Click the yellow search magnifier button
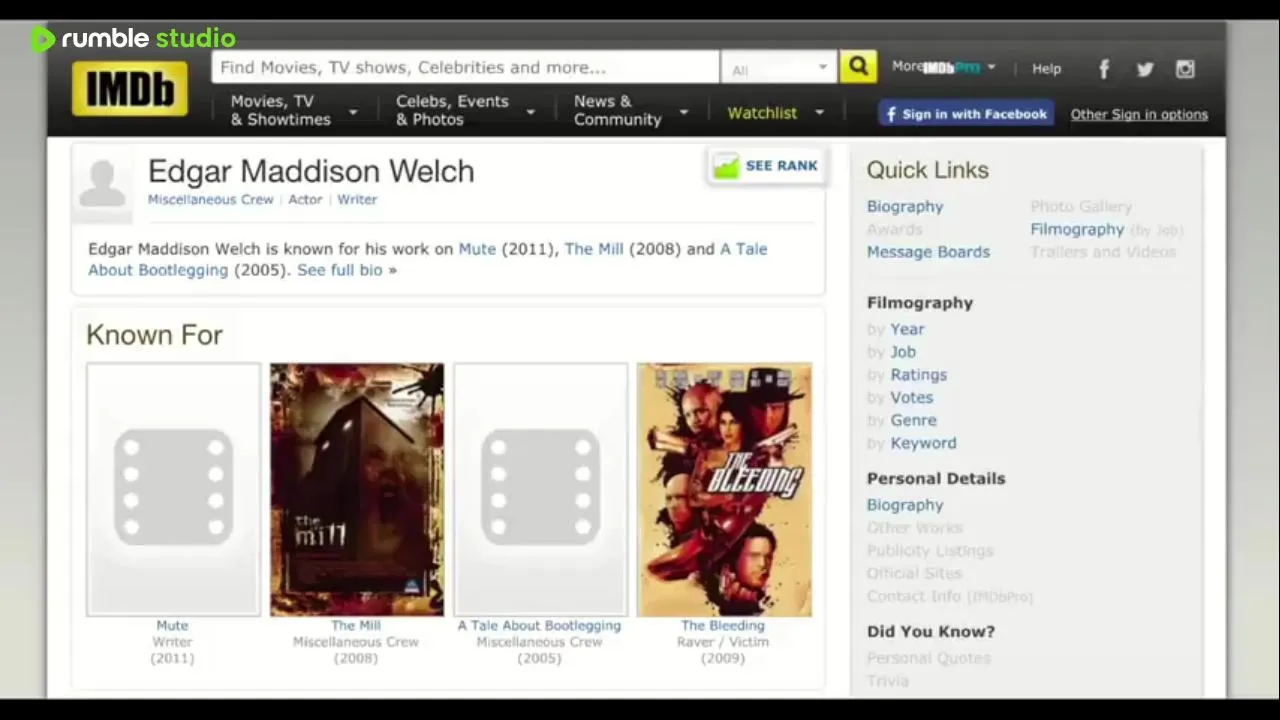 [858, 67]
